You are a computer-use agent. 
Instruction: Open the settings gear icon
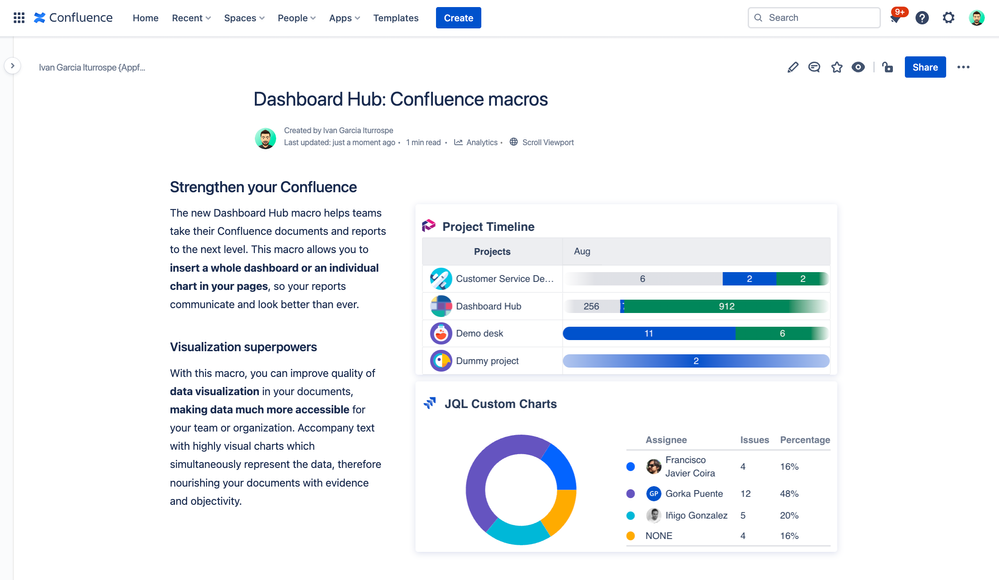[949, 18]
